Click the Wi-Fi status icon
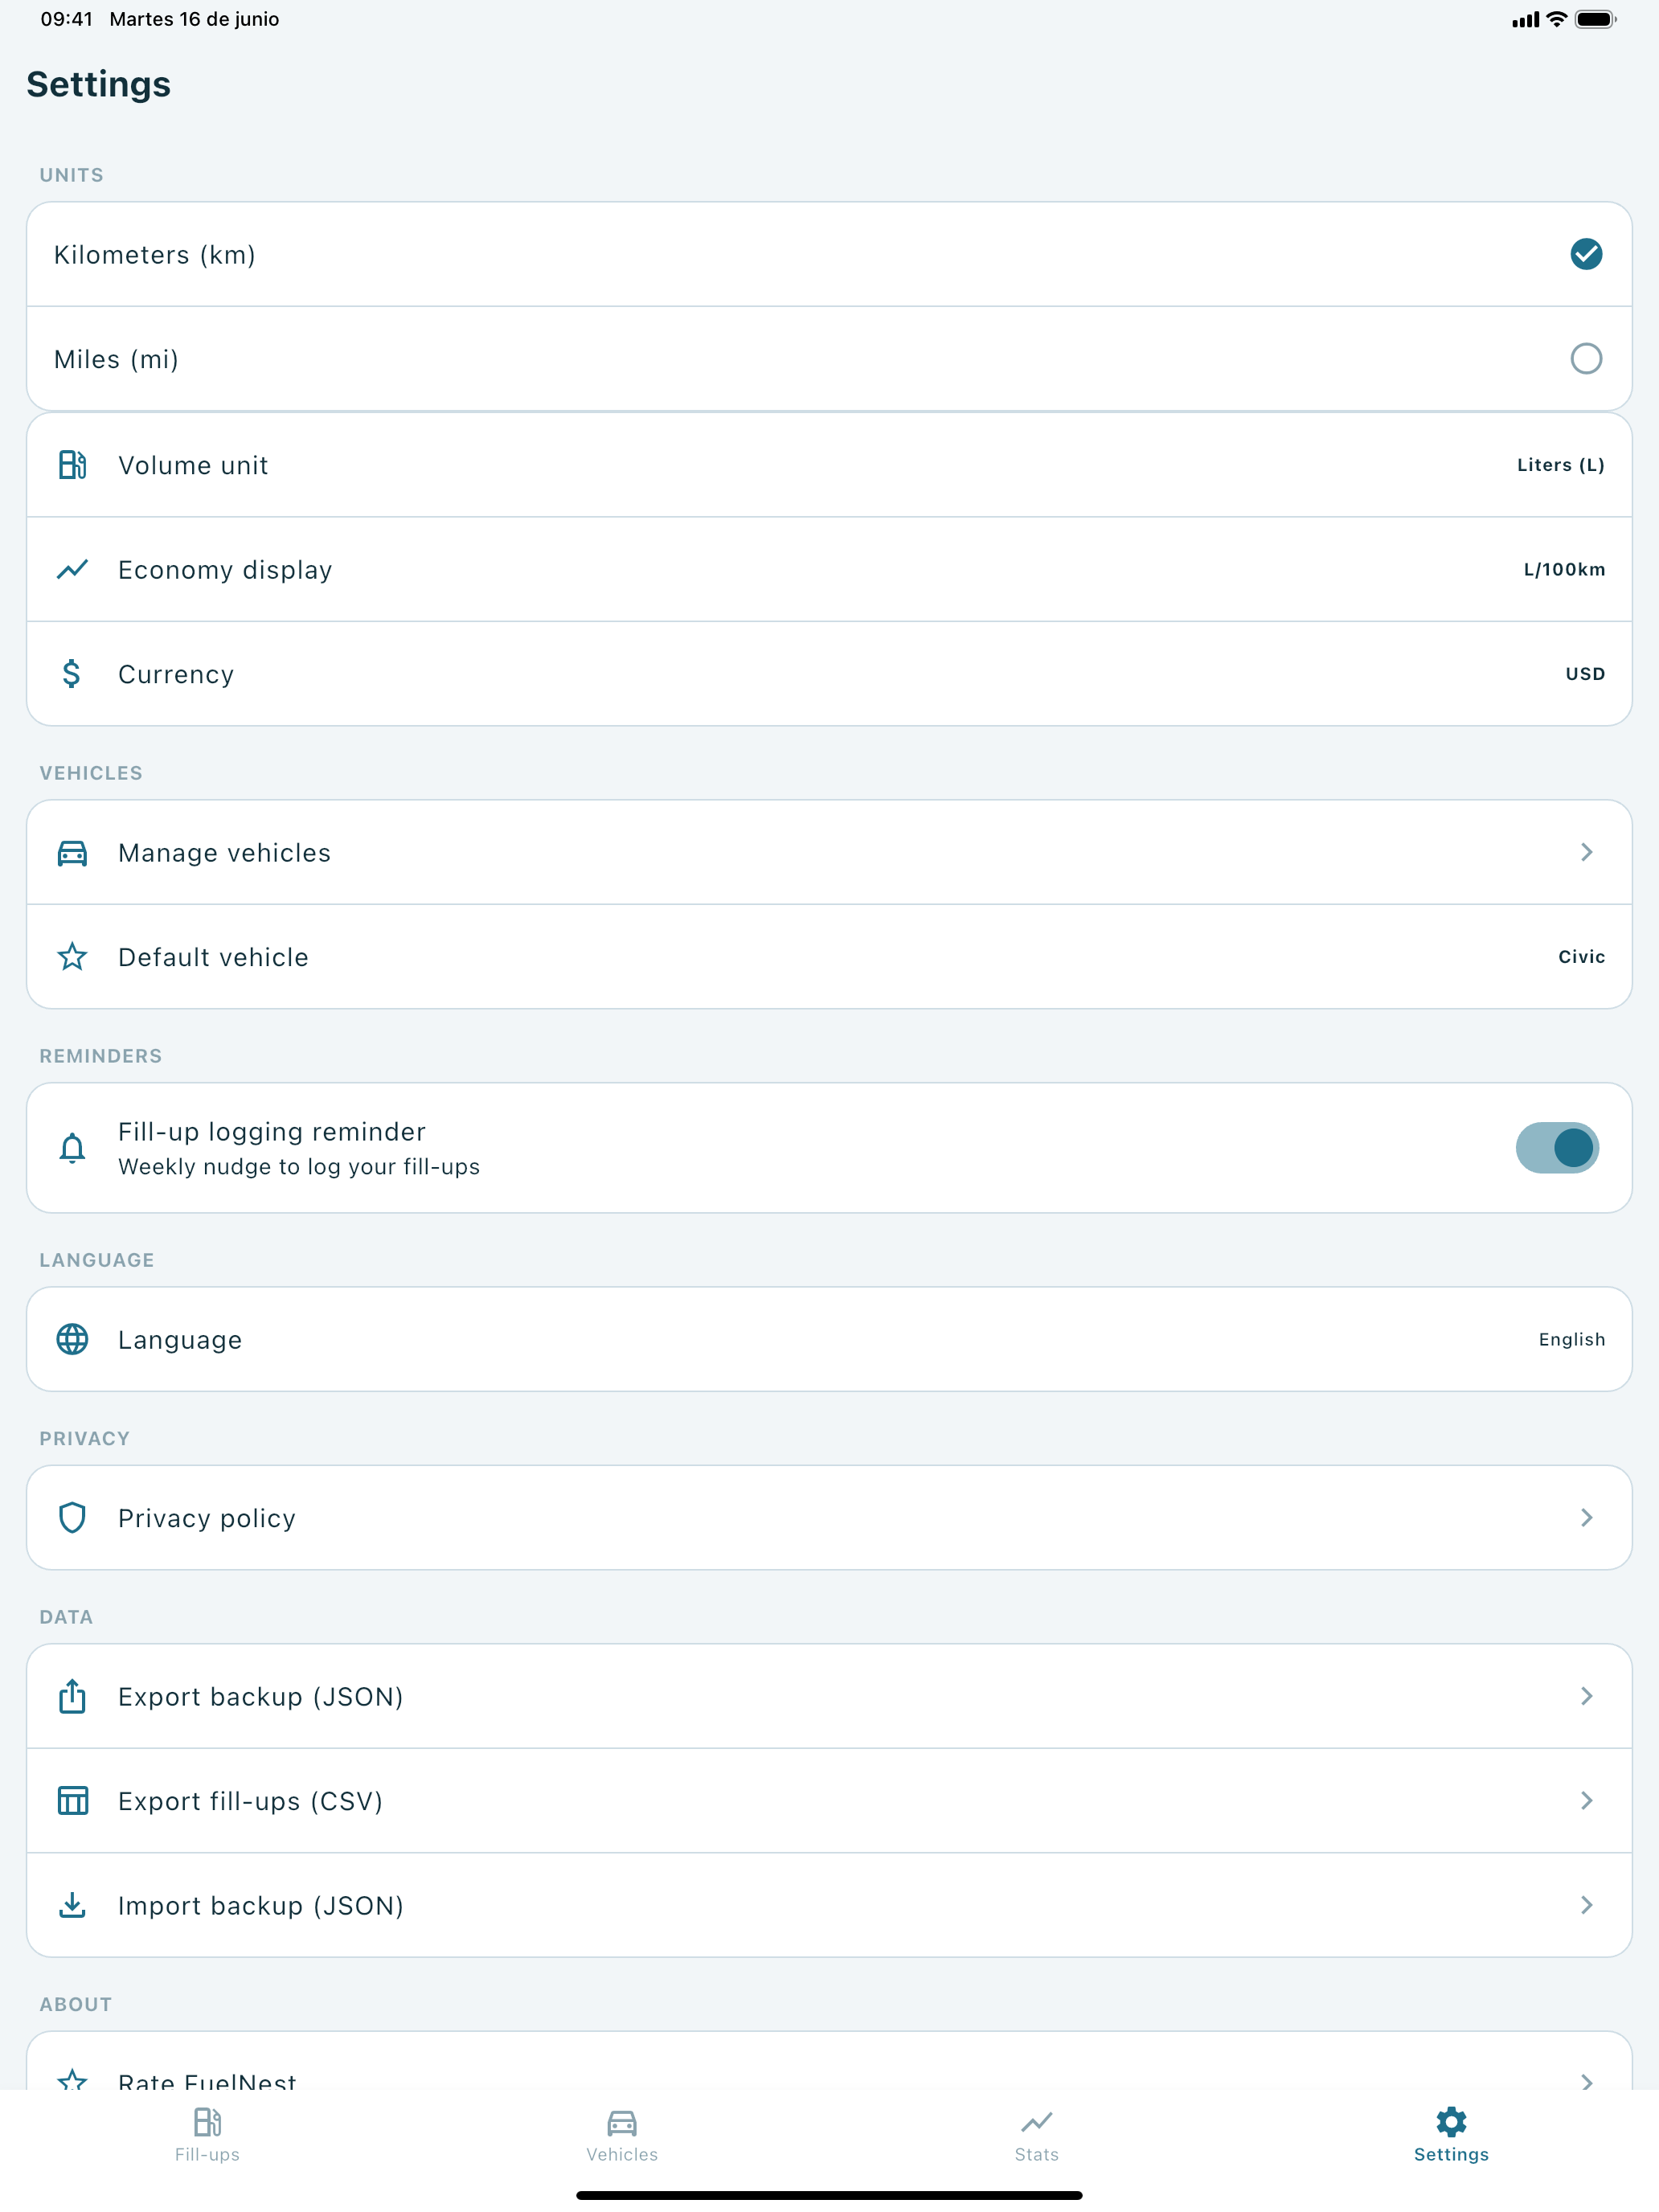The image size is (1659, 2212). point(1556,19)
